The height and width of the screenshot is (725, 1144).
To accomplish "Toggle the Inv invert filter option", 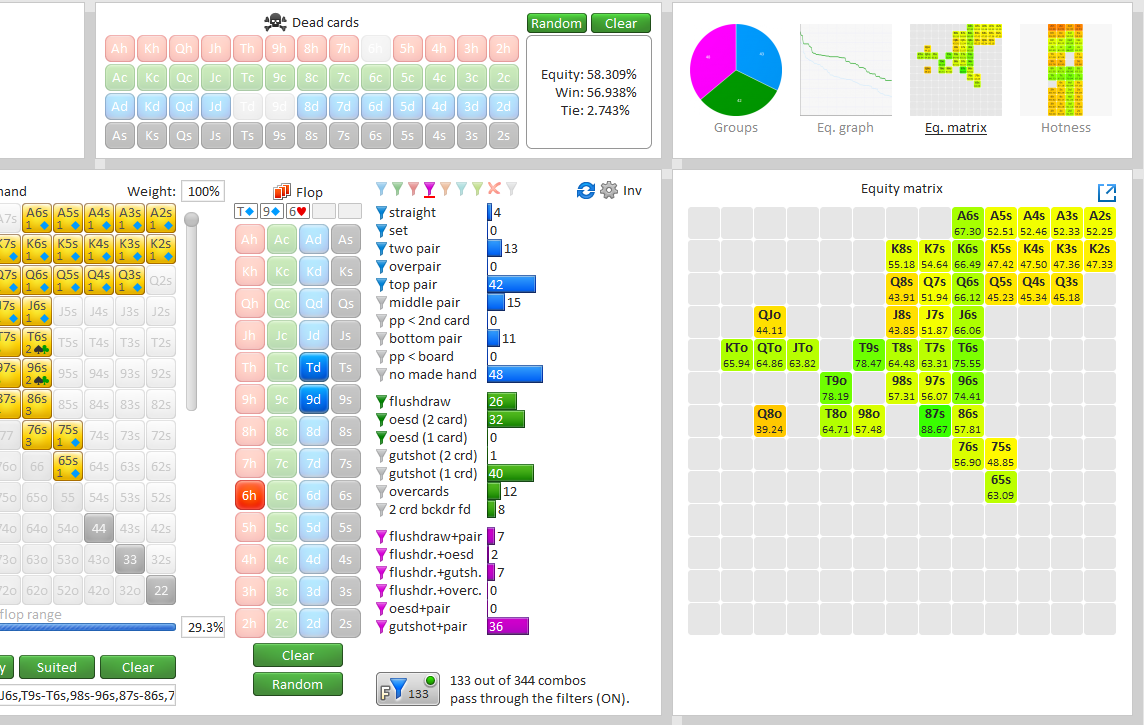I will (x=632, y=190).
